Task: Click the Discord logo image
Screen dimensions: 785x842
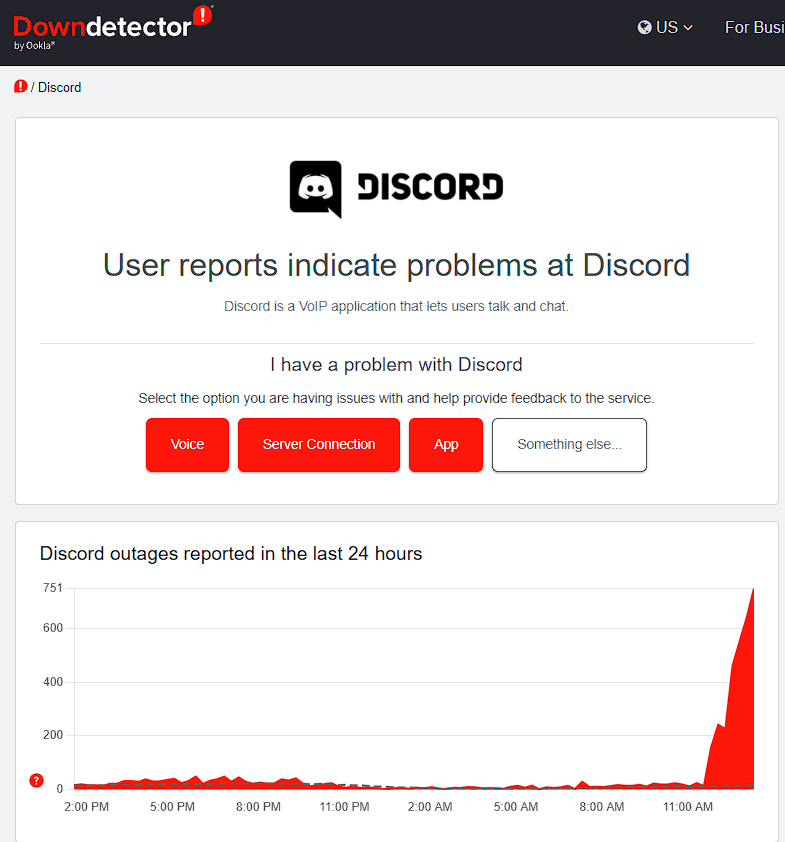Action: (x=396, y=189)
